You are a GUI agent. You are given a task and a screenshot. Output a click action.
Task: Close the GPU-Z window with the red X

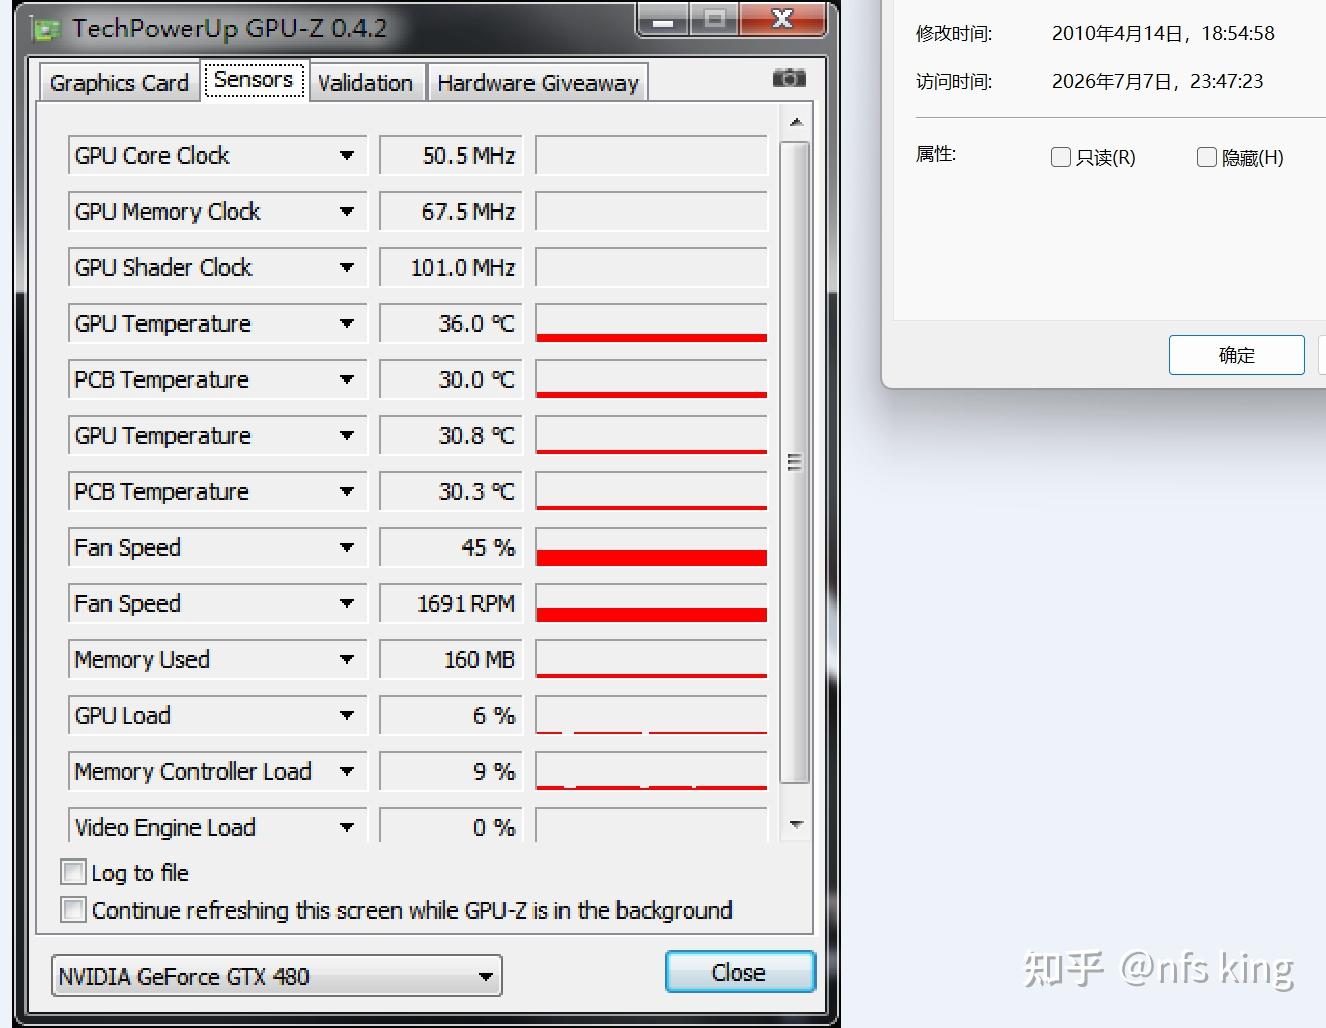point(783,19)
